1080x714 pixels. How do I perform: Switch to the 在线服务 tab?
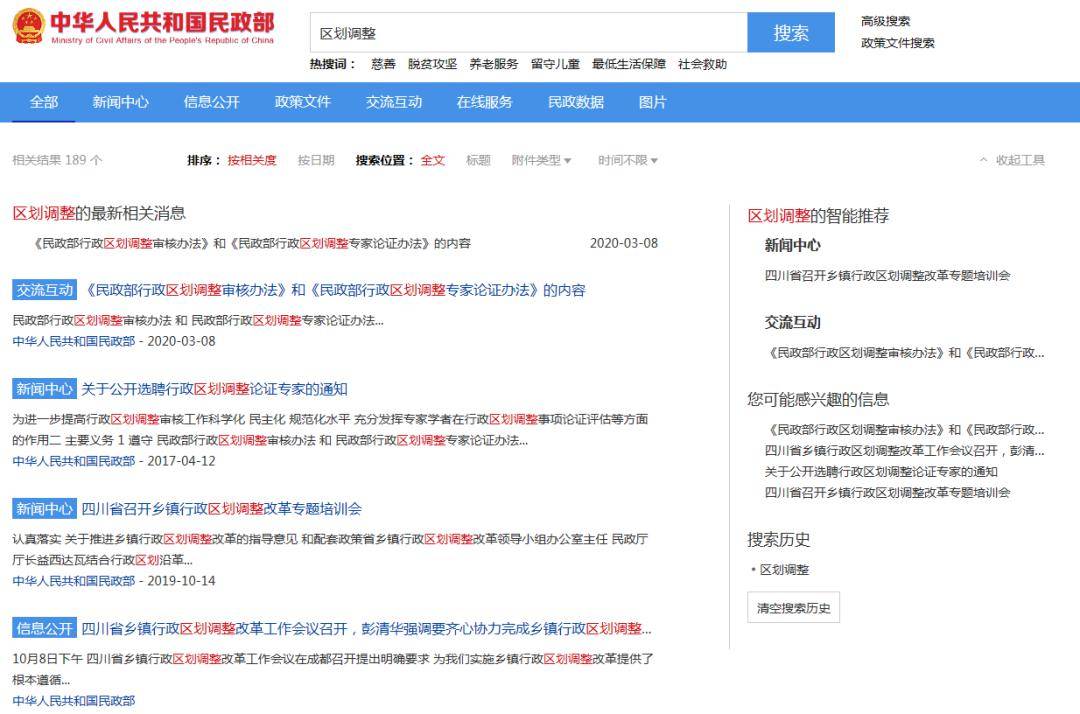[x=484, y=102]
